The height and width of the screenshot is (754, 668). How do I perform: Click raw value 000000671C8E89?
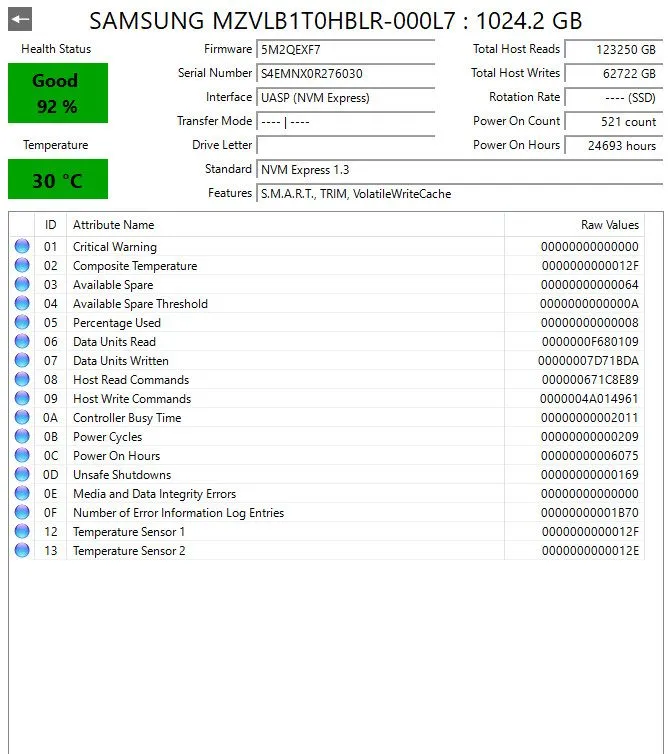pyautogui.click(x=590, y=380)
